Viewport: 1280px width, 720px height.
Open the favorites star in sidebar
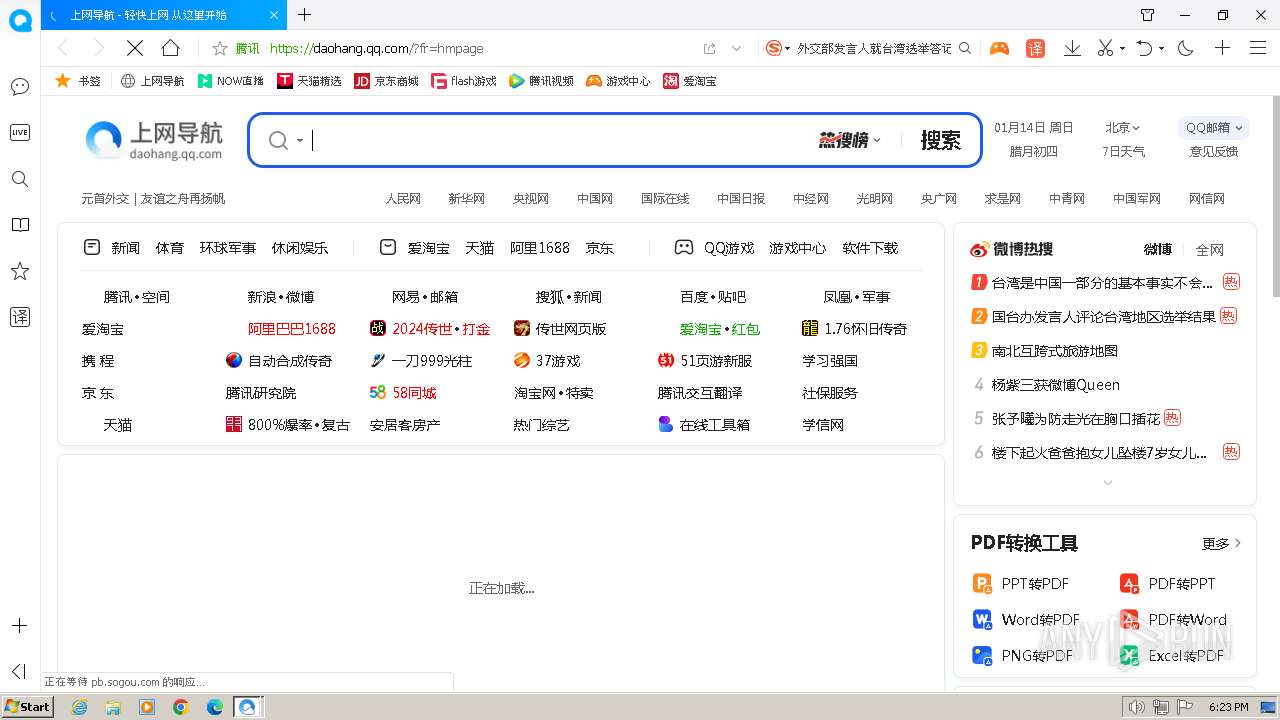[x=20, y=271]
